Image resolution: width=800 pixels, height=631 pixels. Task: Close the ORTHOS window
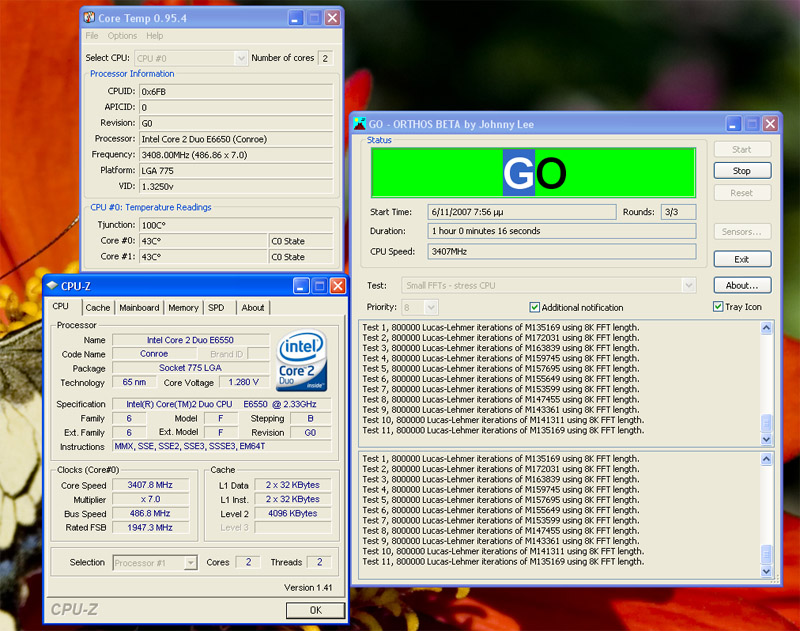point(770,123)
